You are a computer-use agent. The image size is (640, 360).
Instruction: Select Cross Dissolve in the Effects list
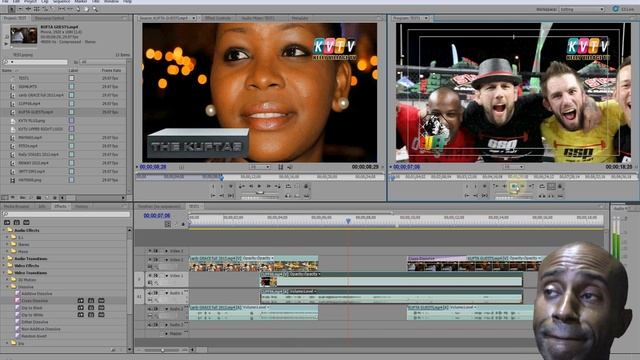tap(35, 300)
